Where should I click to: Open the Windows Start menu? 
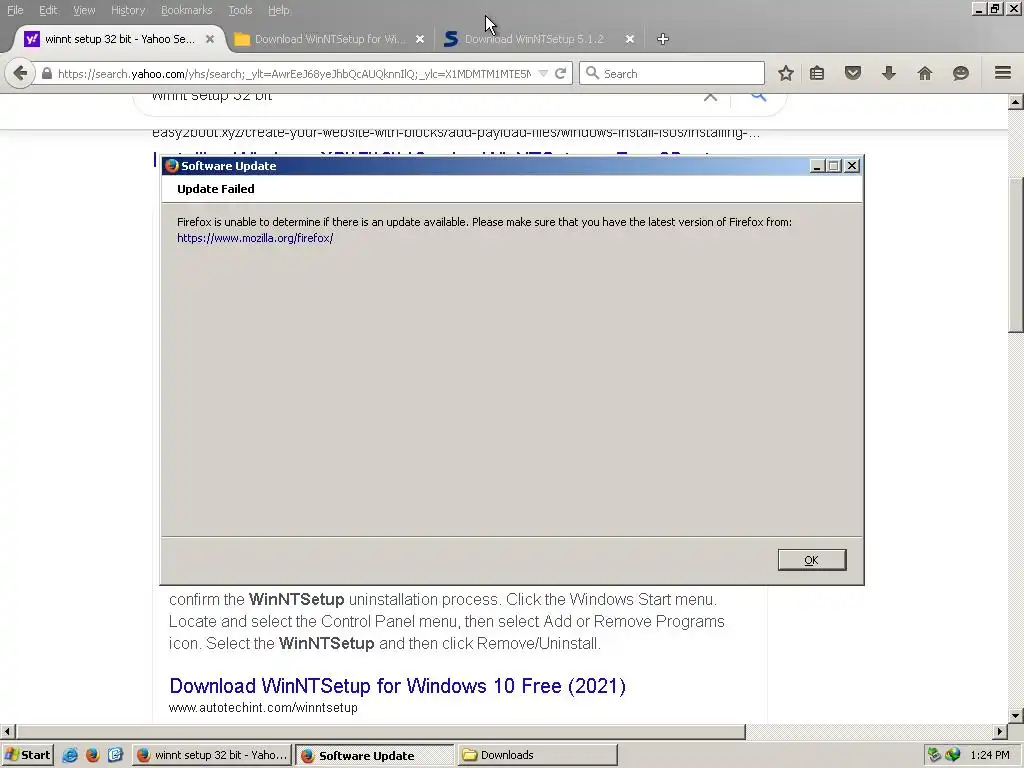[x=27, y=755]
